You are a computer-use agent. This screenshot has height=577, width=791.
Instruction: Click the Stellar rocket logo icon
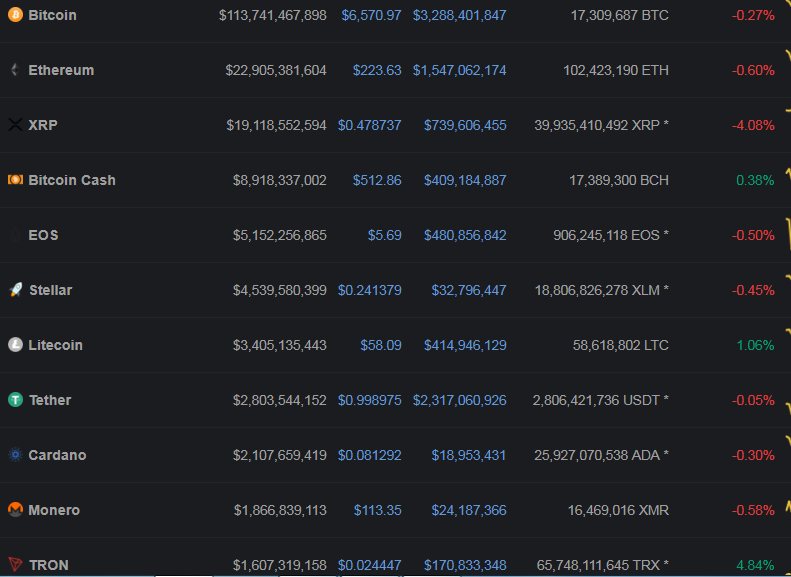(x=16, y=290)
